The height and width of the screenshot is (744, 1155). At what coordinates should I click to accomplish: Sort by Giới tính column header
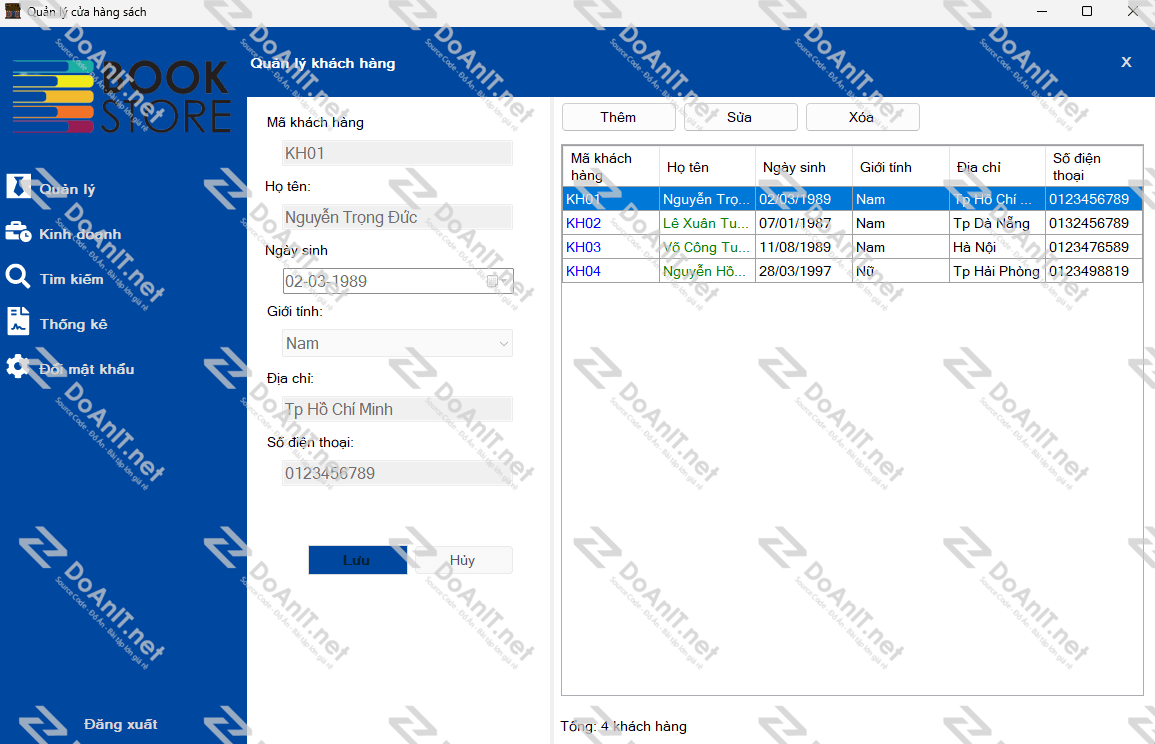(901, 166)
